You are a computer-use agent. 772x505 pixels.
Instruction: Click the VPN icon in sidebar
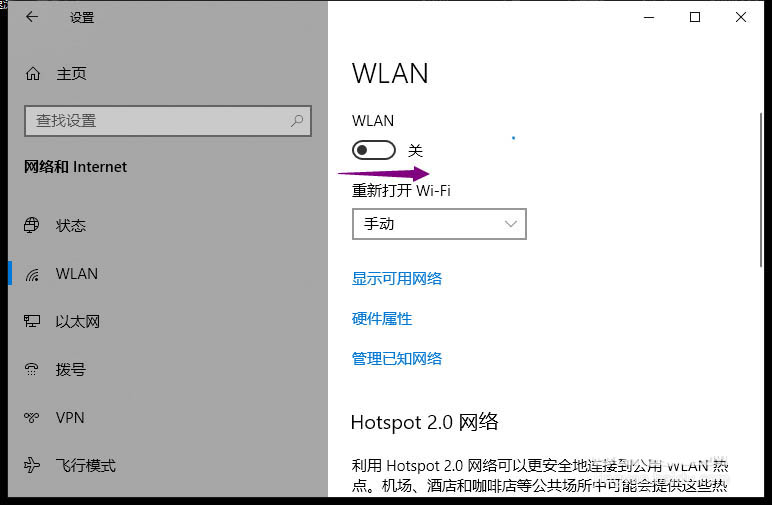pyautogui.click(x=32, y=417)
